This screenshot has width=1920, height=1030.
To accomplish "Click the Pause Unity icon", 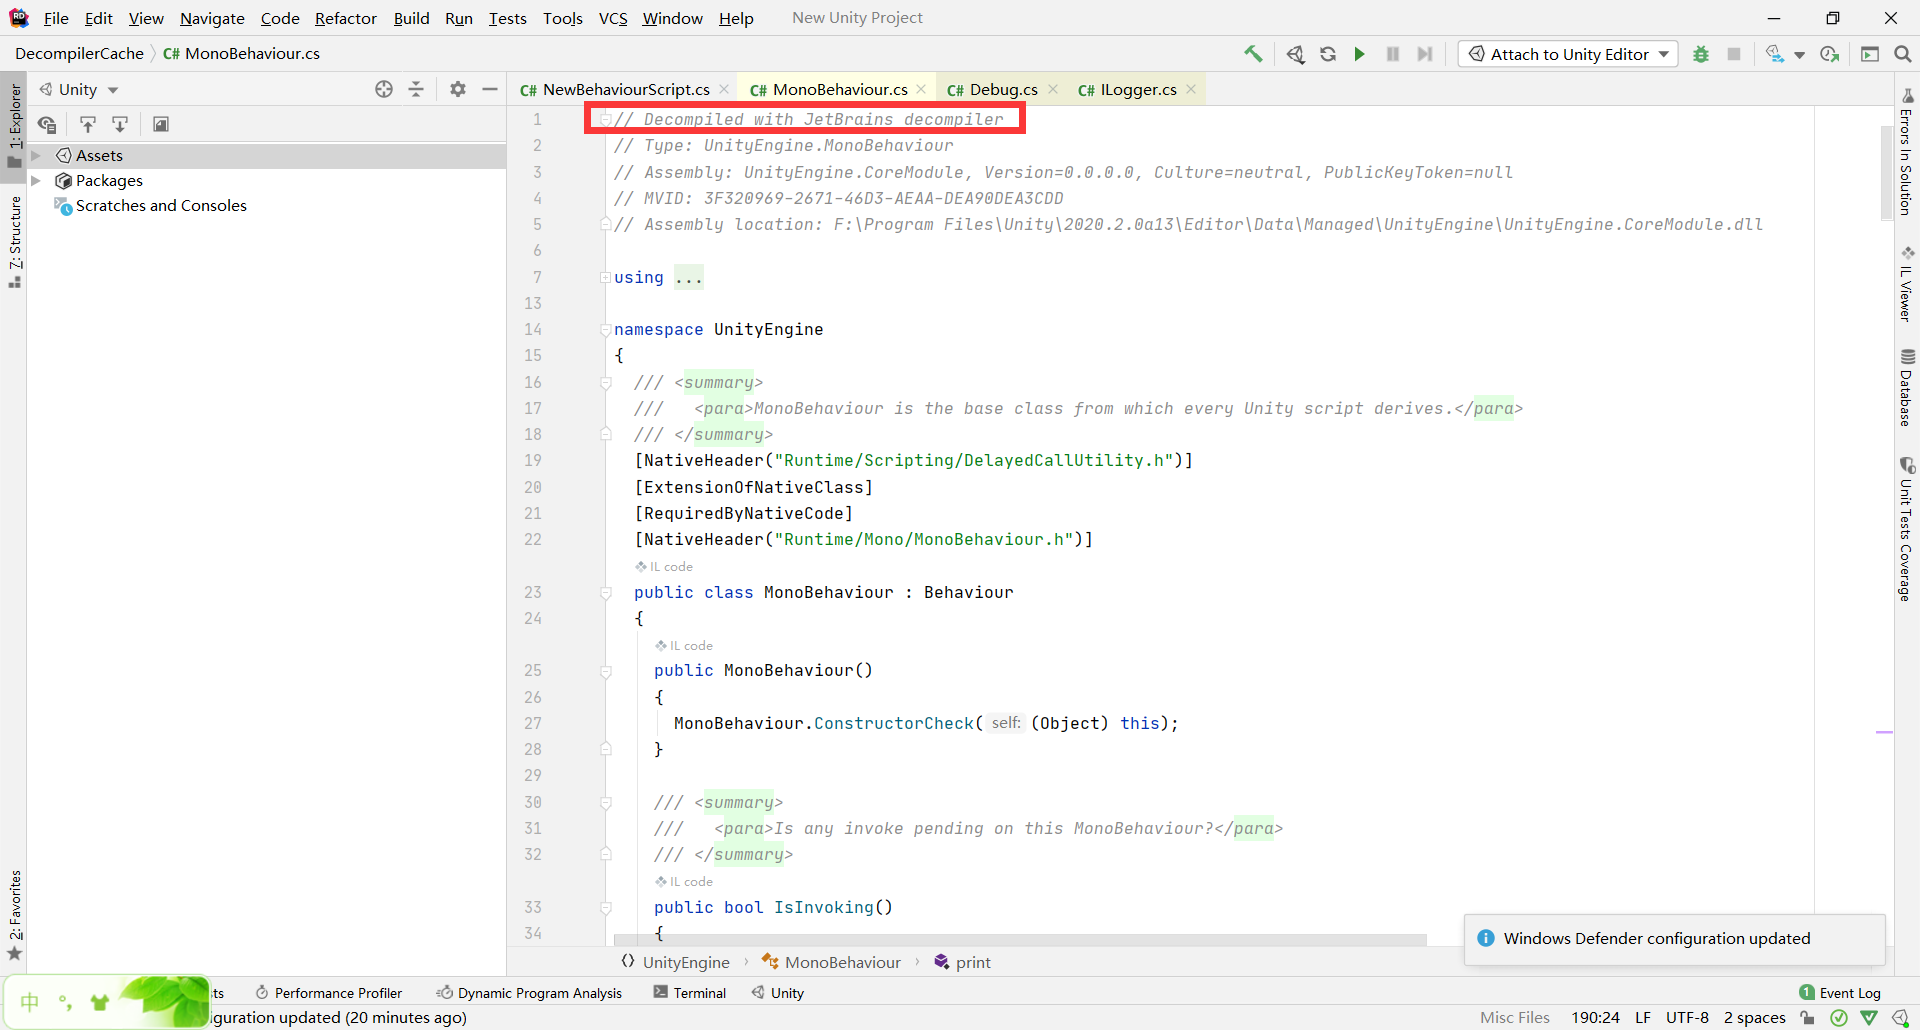I will pos(1392,54).
